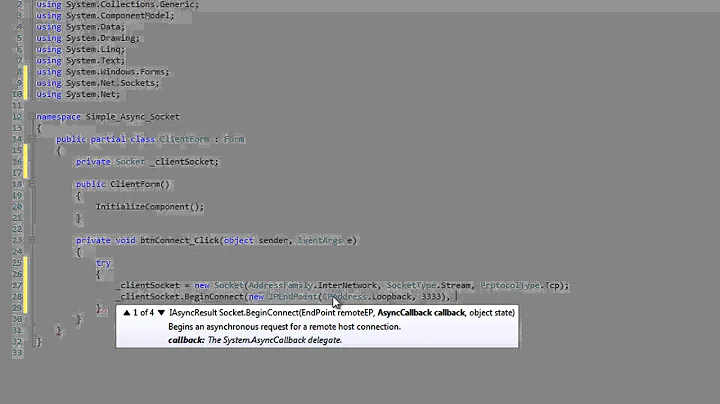Viewport: 720px width, 404px height.
Task: Click the EventArgs parameter type
Action: click(x=320, y=240)
